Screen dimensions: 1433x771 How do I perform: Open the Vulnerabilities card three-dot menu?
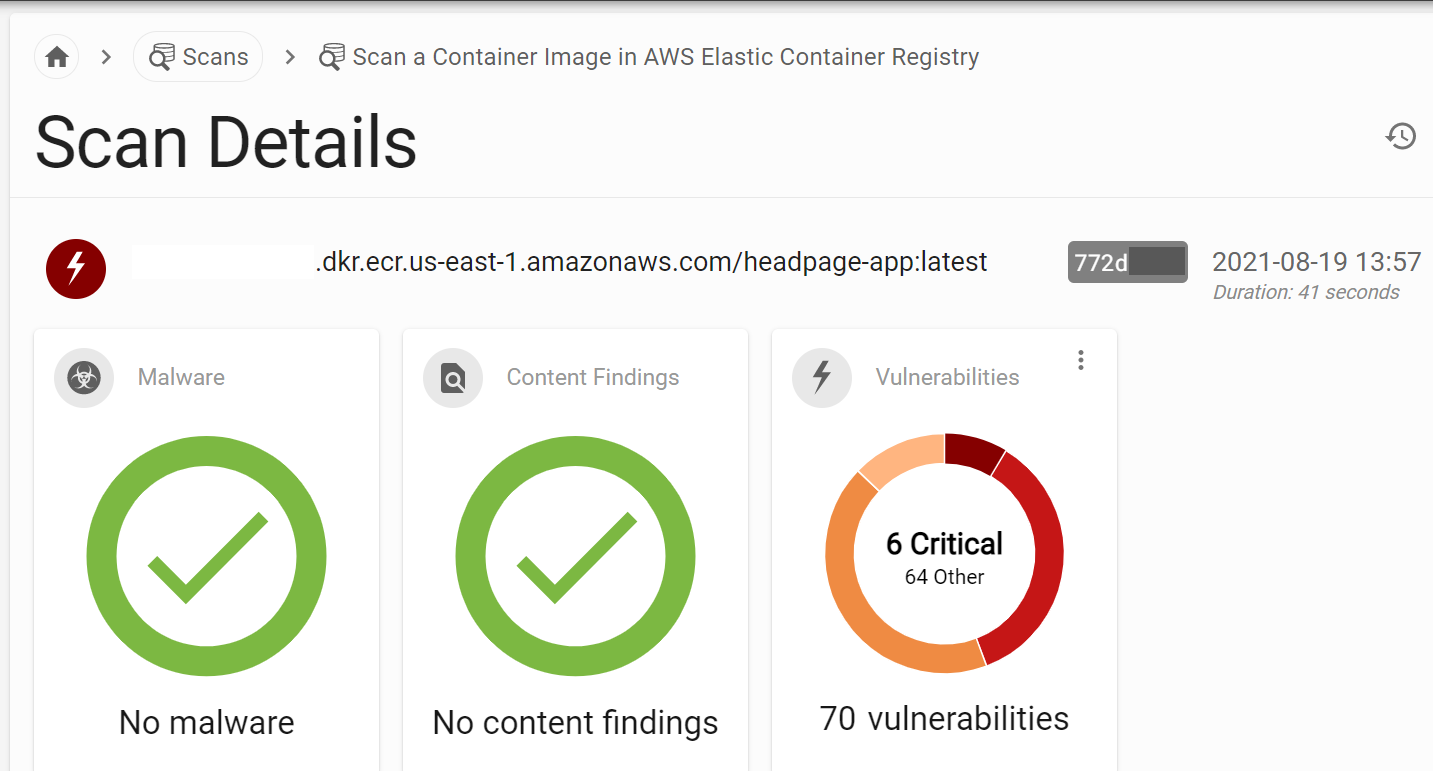1080,360
